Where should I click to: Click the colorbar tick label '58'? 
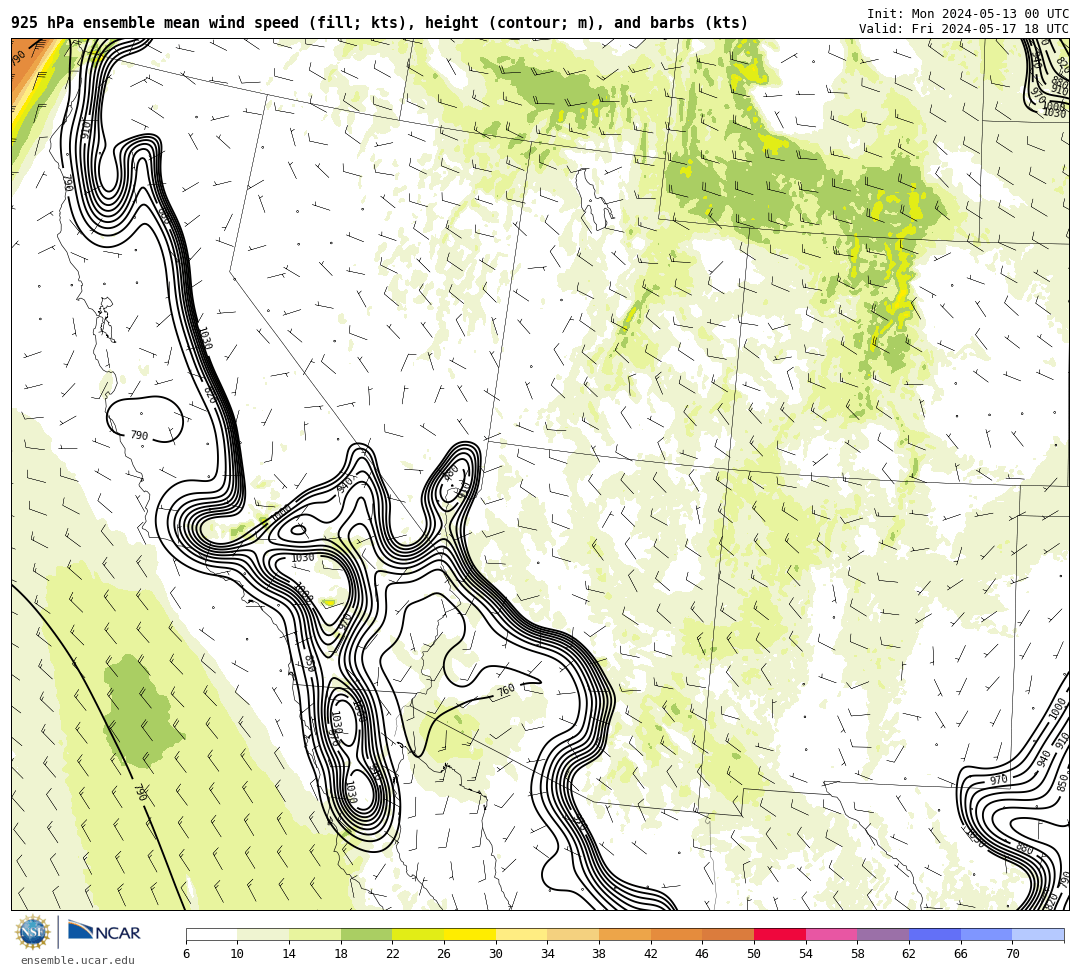click(x=857, y=954)
